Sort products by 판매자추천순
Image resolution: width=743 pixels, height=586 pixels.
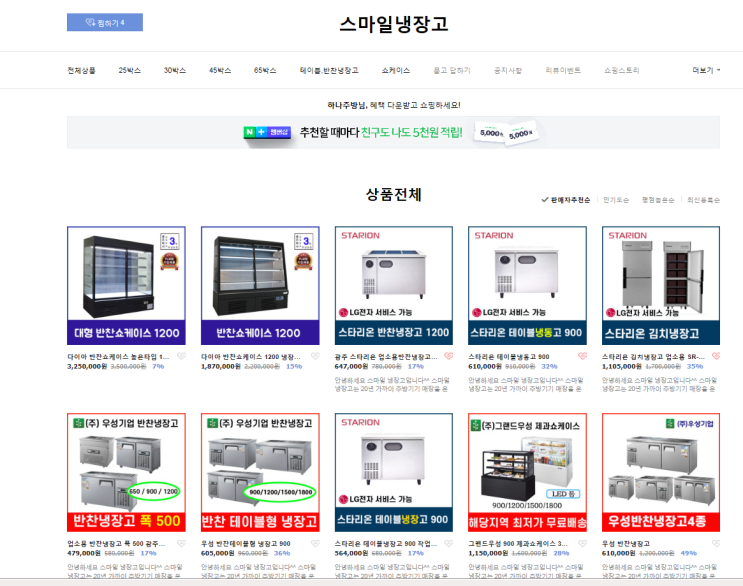[566, 200]
